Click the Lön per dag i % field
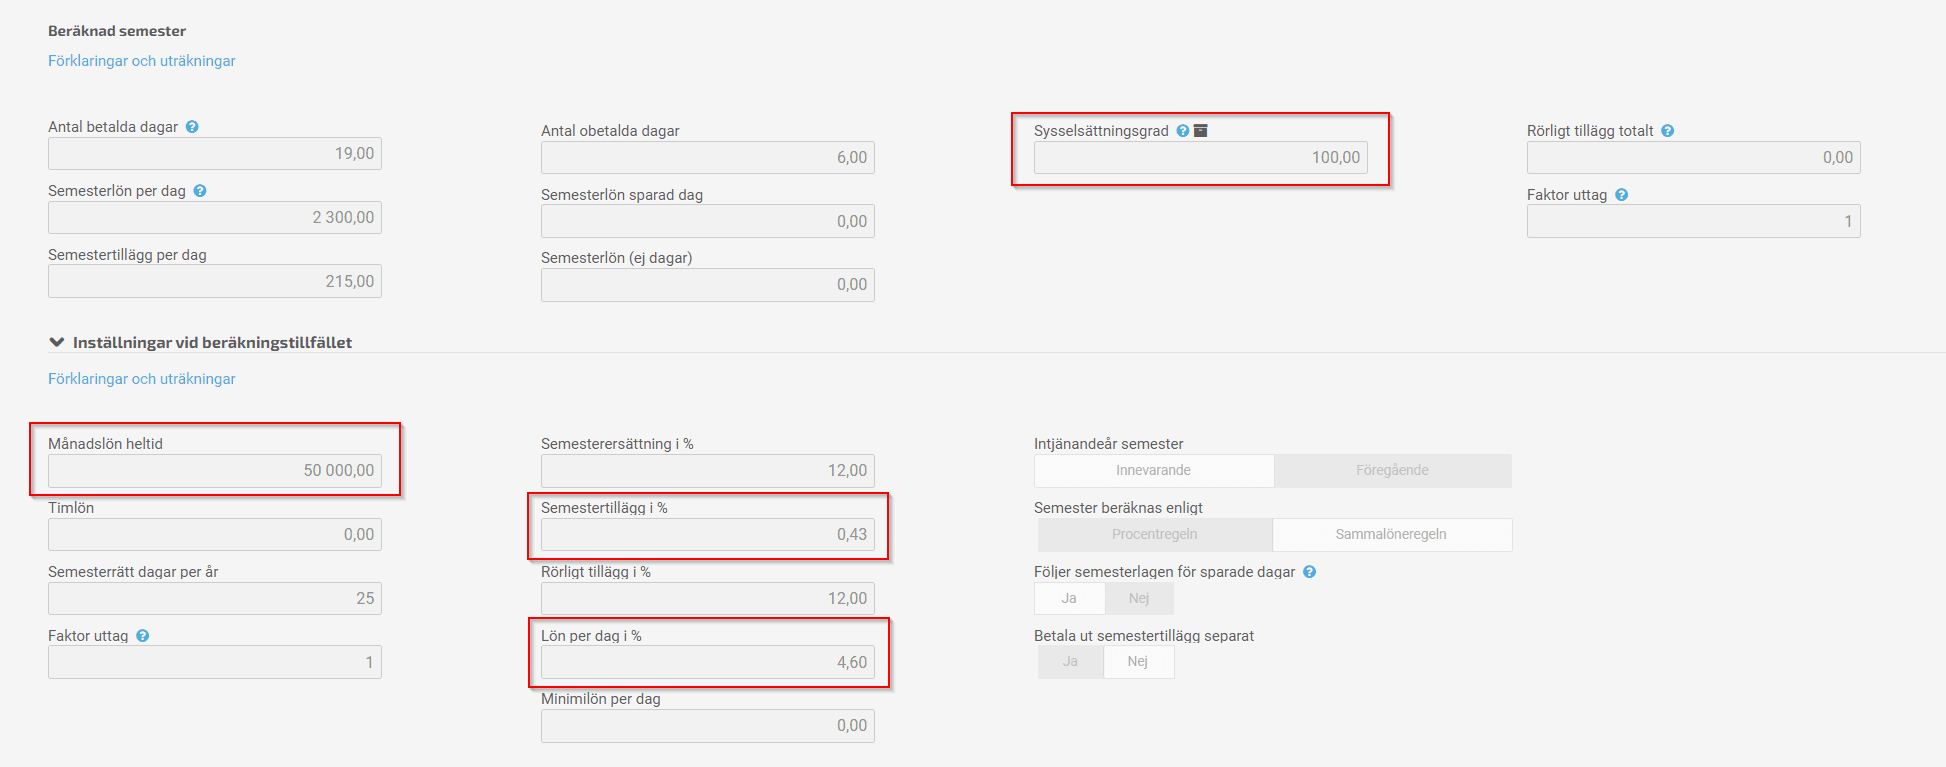This screenshot has width=1946, height=767. 708,663
